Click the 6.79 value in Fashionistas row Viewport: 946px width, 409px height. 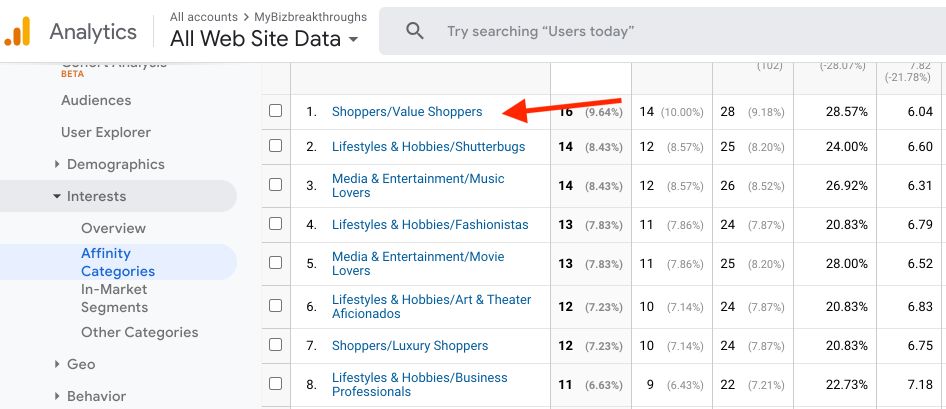pyautogui.click(x=920, y=224)
